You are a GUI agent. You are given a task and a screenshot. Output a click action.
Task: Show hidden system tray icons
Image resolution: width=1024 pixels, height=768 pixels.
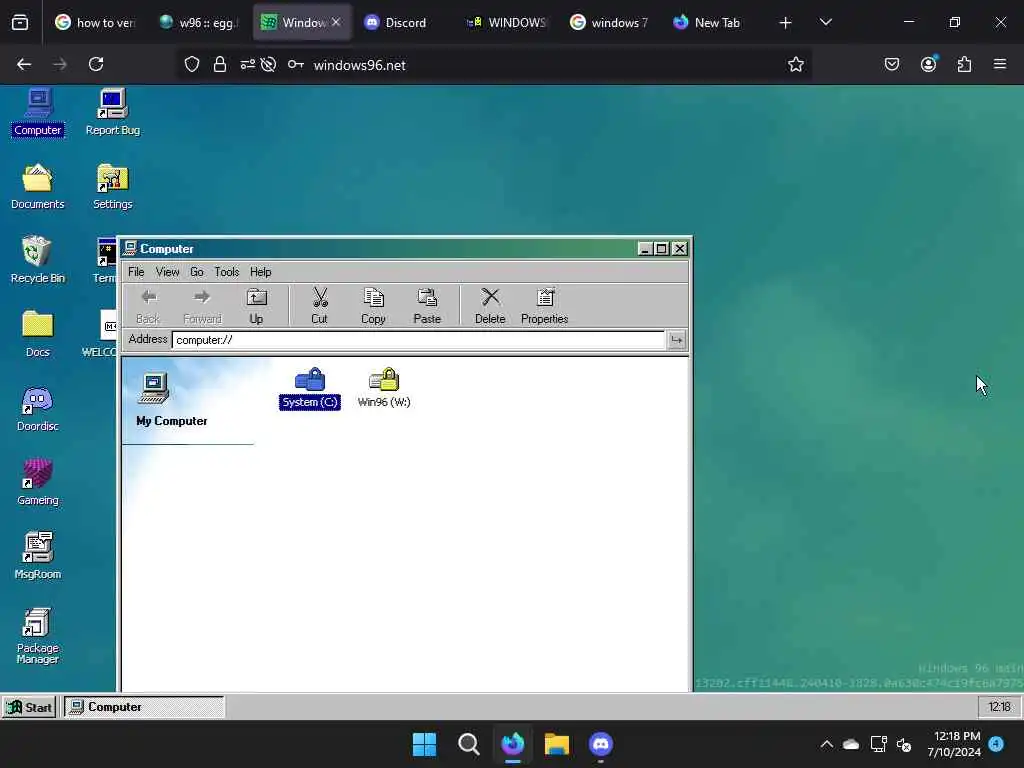(x=827, y=744)
